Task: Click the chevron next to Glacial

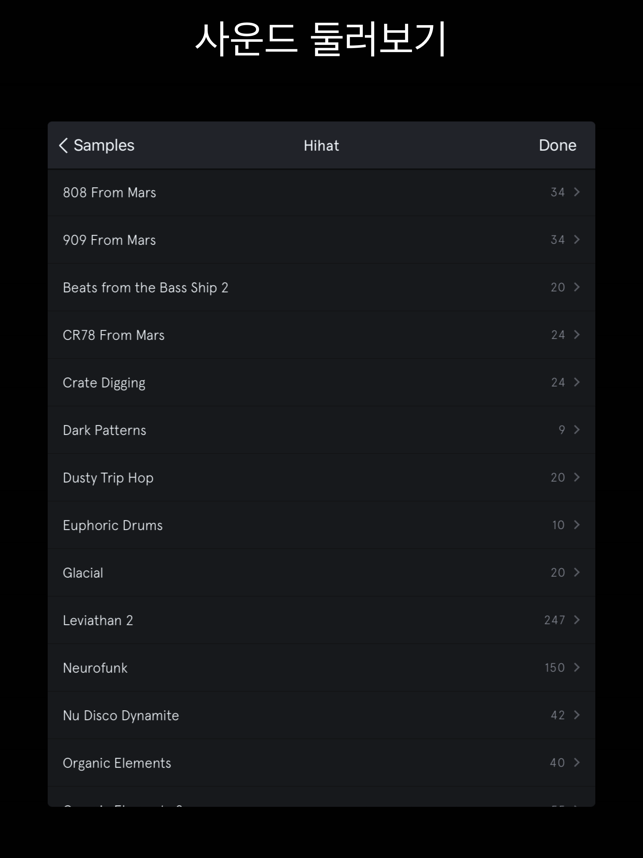Action: 576,572
